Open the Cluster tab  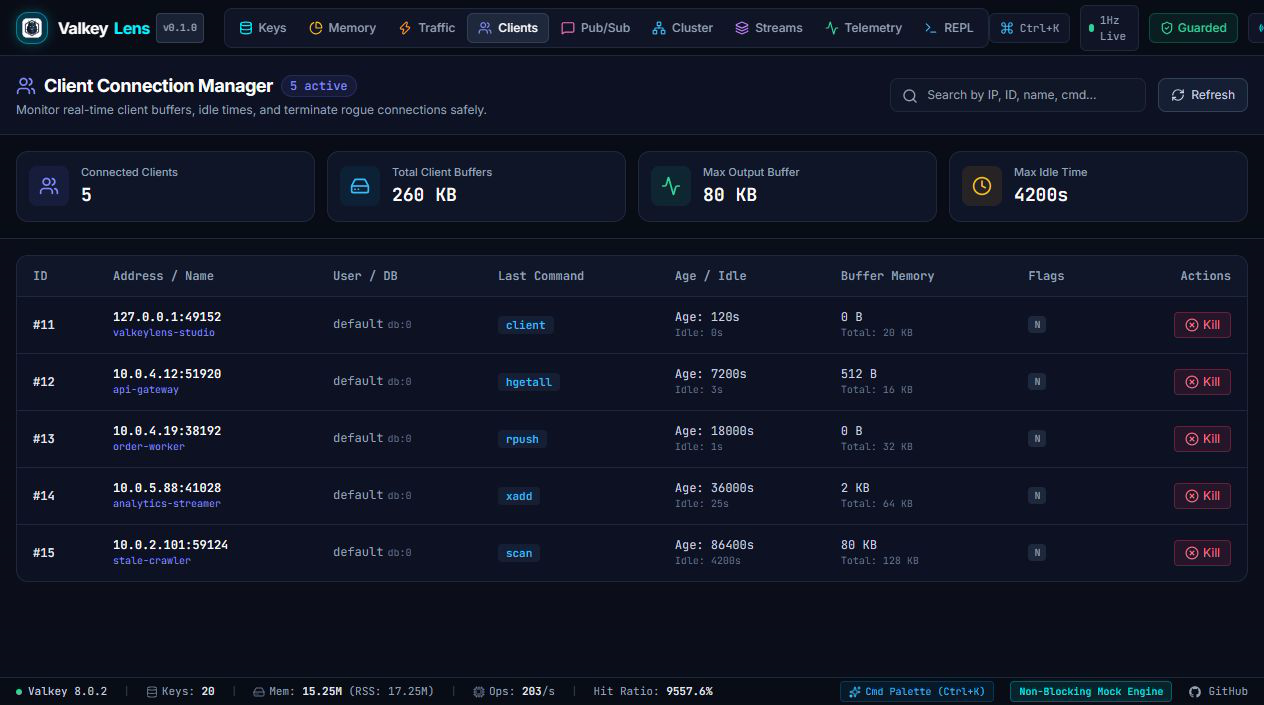682,28
